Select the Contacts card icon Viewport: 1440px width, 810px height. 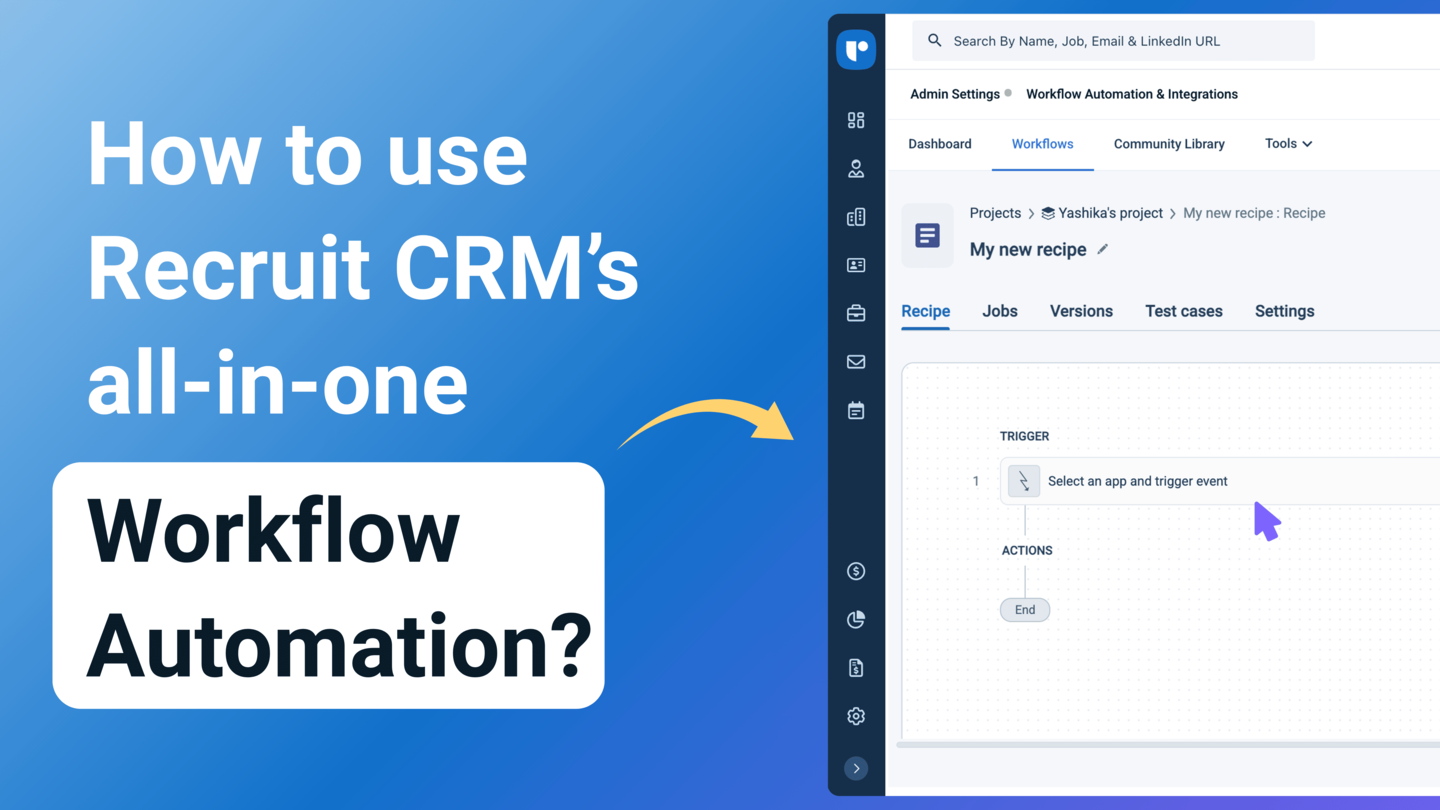856,265
